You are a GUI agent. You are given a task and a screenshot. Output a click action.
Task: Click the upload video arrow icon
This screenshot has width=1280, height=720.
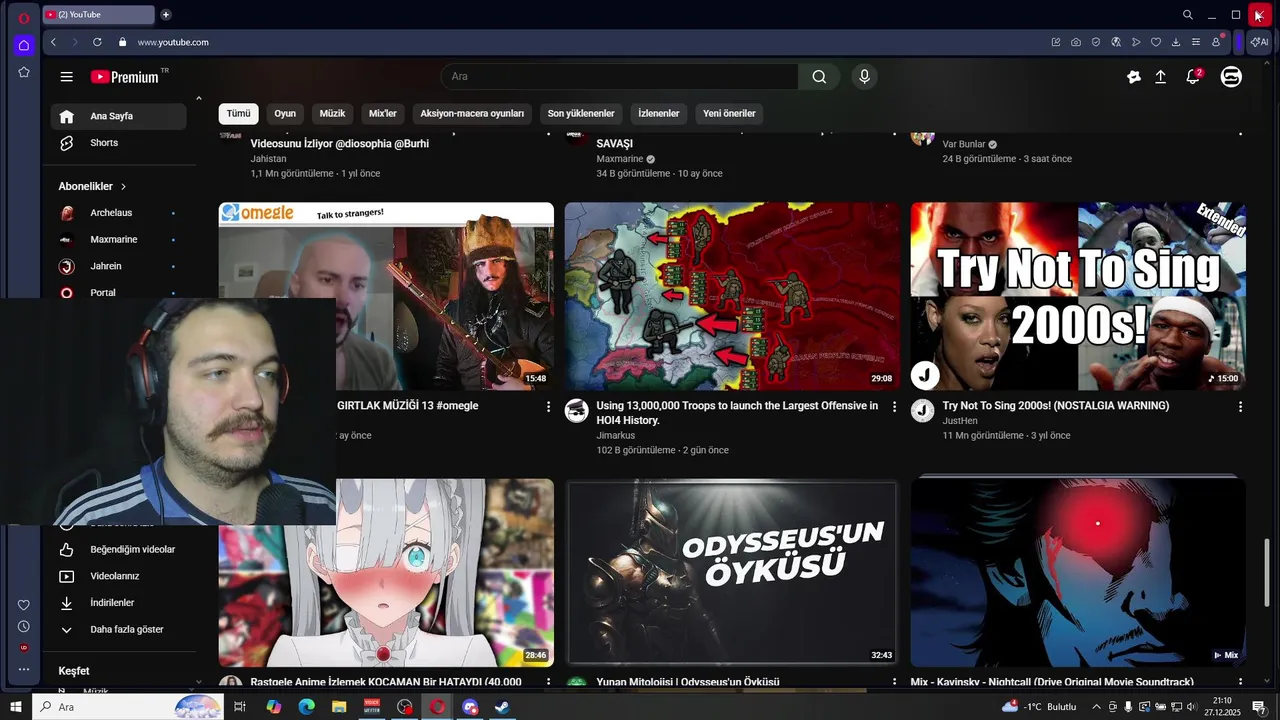tap(1160, 77)
